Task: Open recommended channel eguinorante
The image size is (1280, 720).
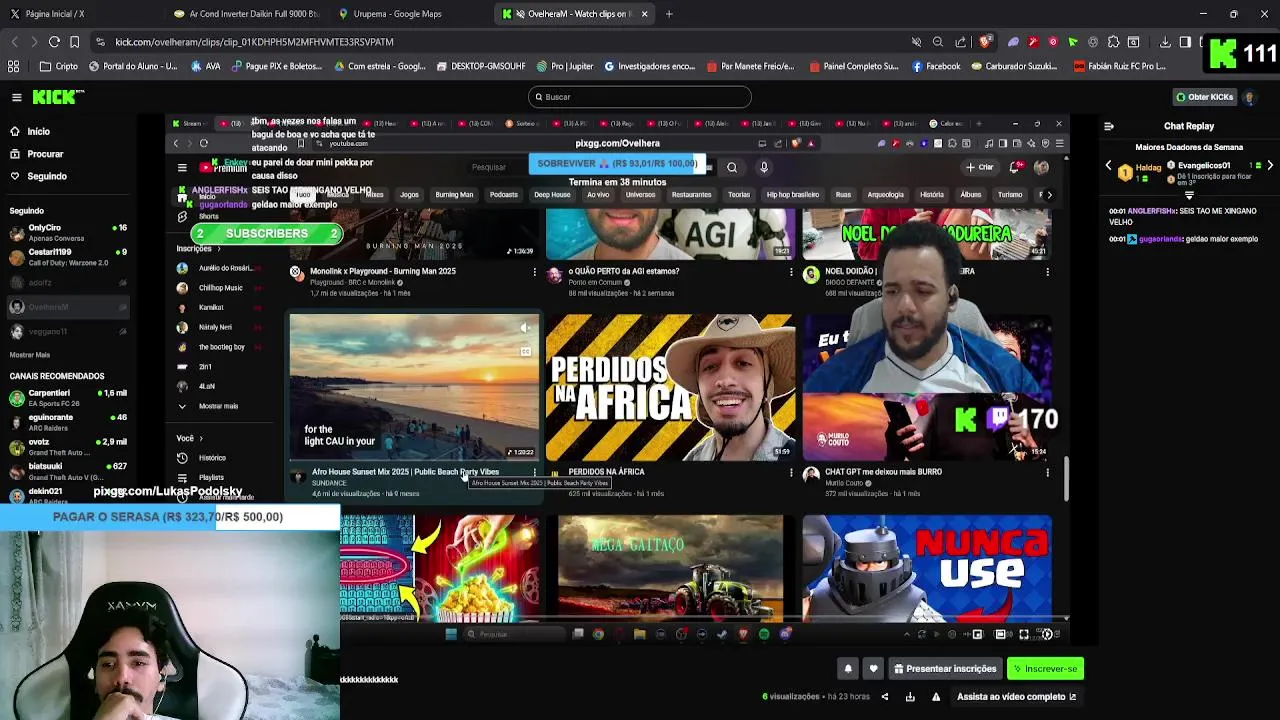Action: click(x=68, y=422)
